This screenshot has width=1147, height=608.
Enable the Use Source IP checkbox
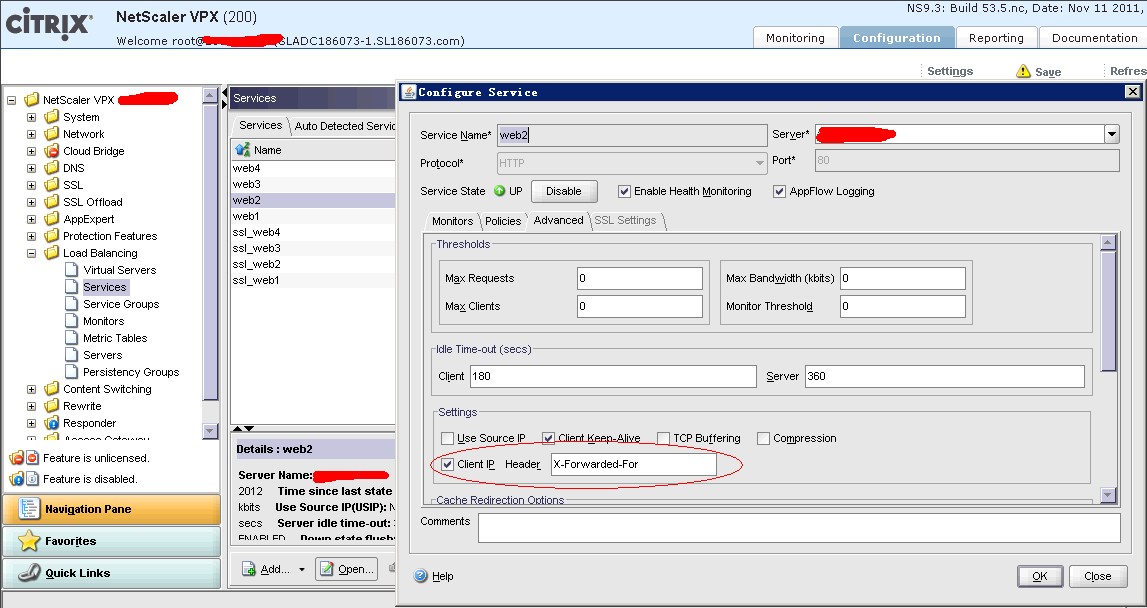point(447,438)
